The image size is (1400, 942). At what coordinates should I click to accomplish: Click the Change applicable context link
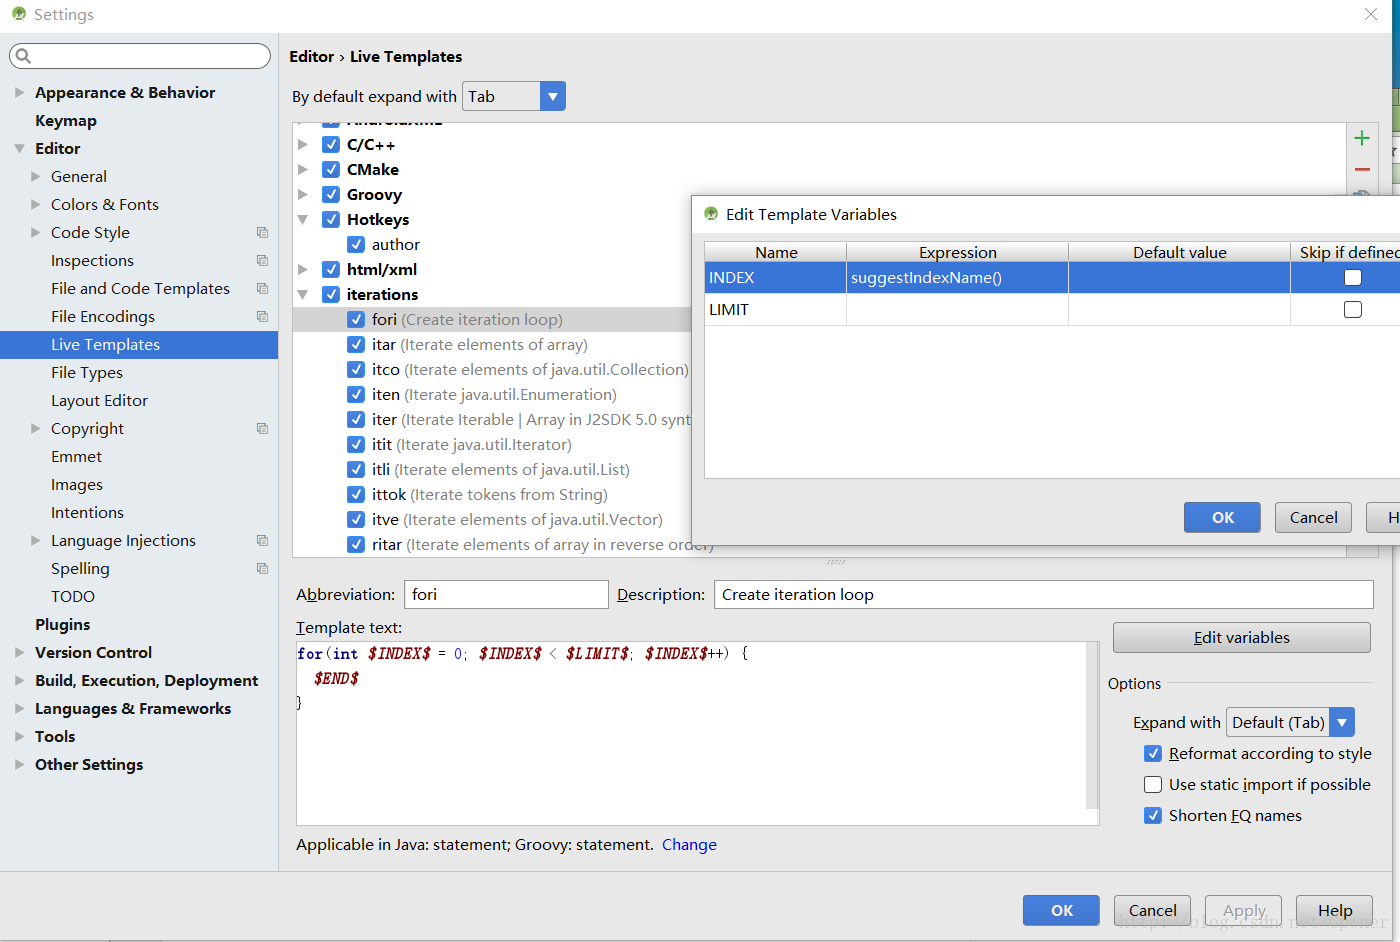tap(689, 844)
